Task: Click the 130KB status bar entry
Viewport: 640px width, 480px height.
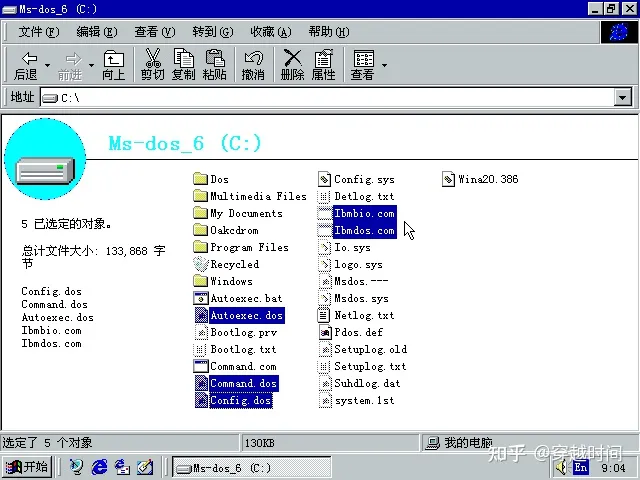Action: click(x=329, y=443)
